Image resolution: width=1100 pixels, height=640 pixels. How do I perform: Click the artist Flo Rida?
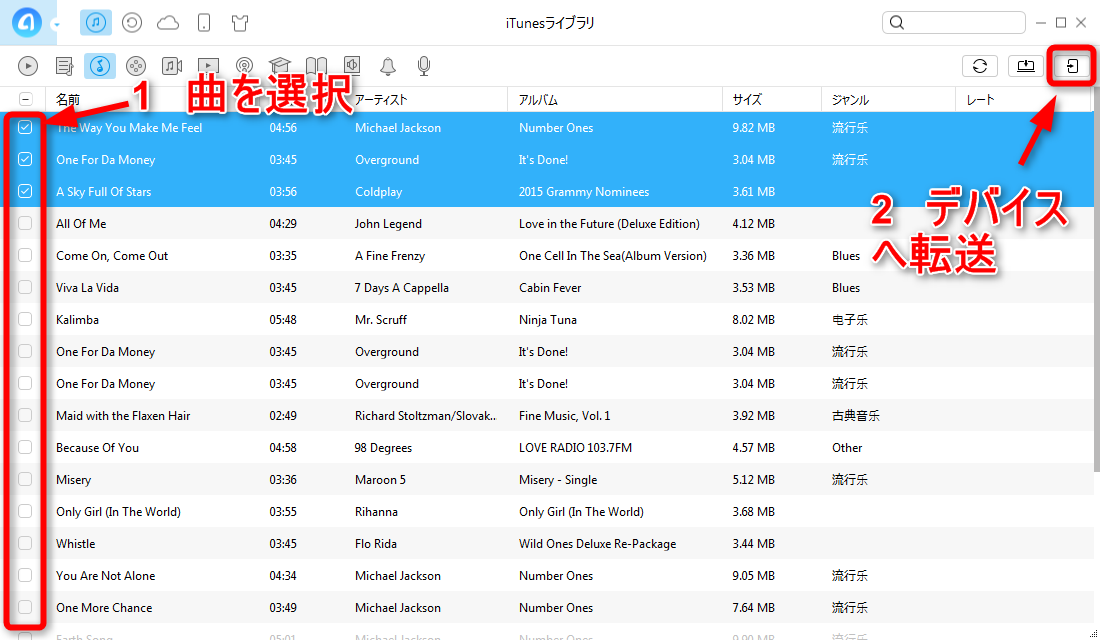click(376, 544)
